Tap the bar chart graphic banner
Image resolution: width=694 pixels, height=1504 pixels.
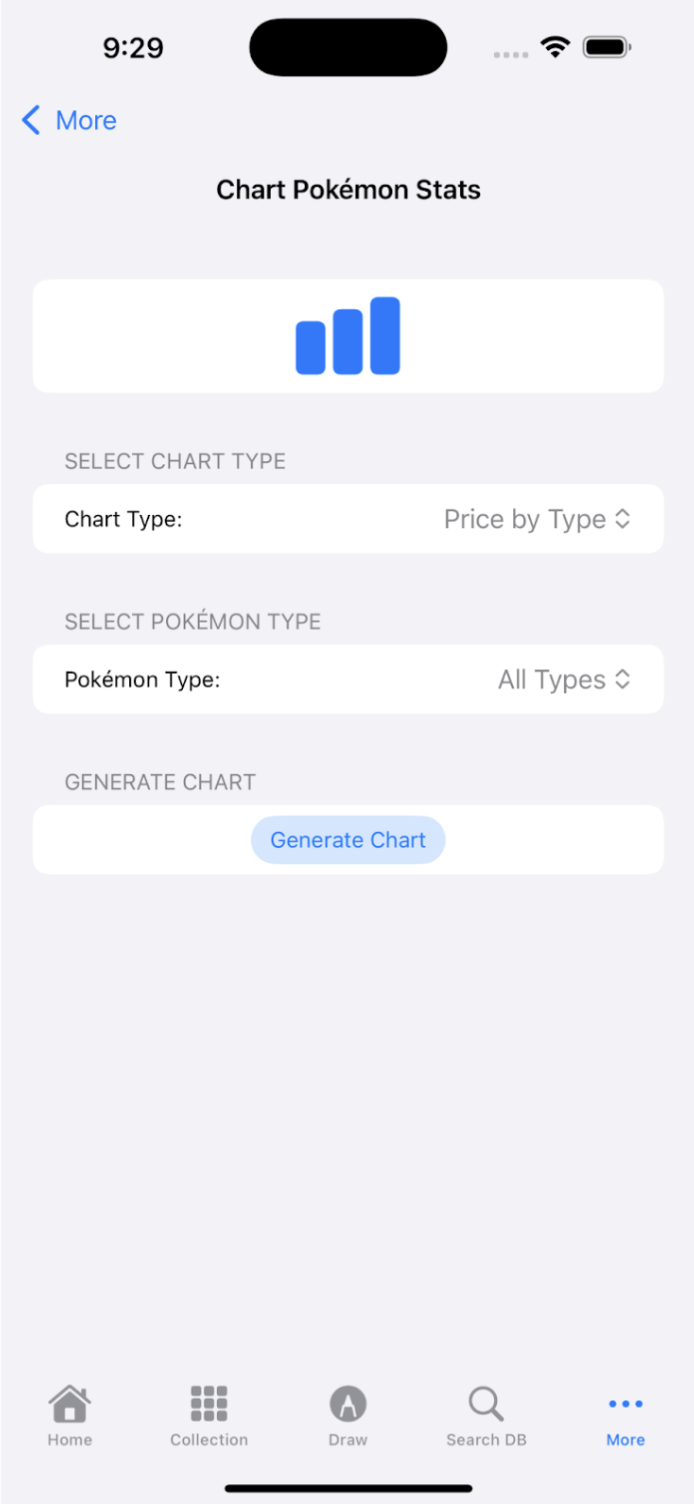[x=347, y=336]
